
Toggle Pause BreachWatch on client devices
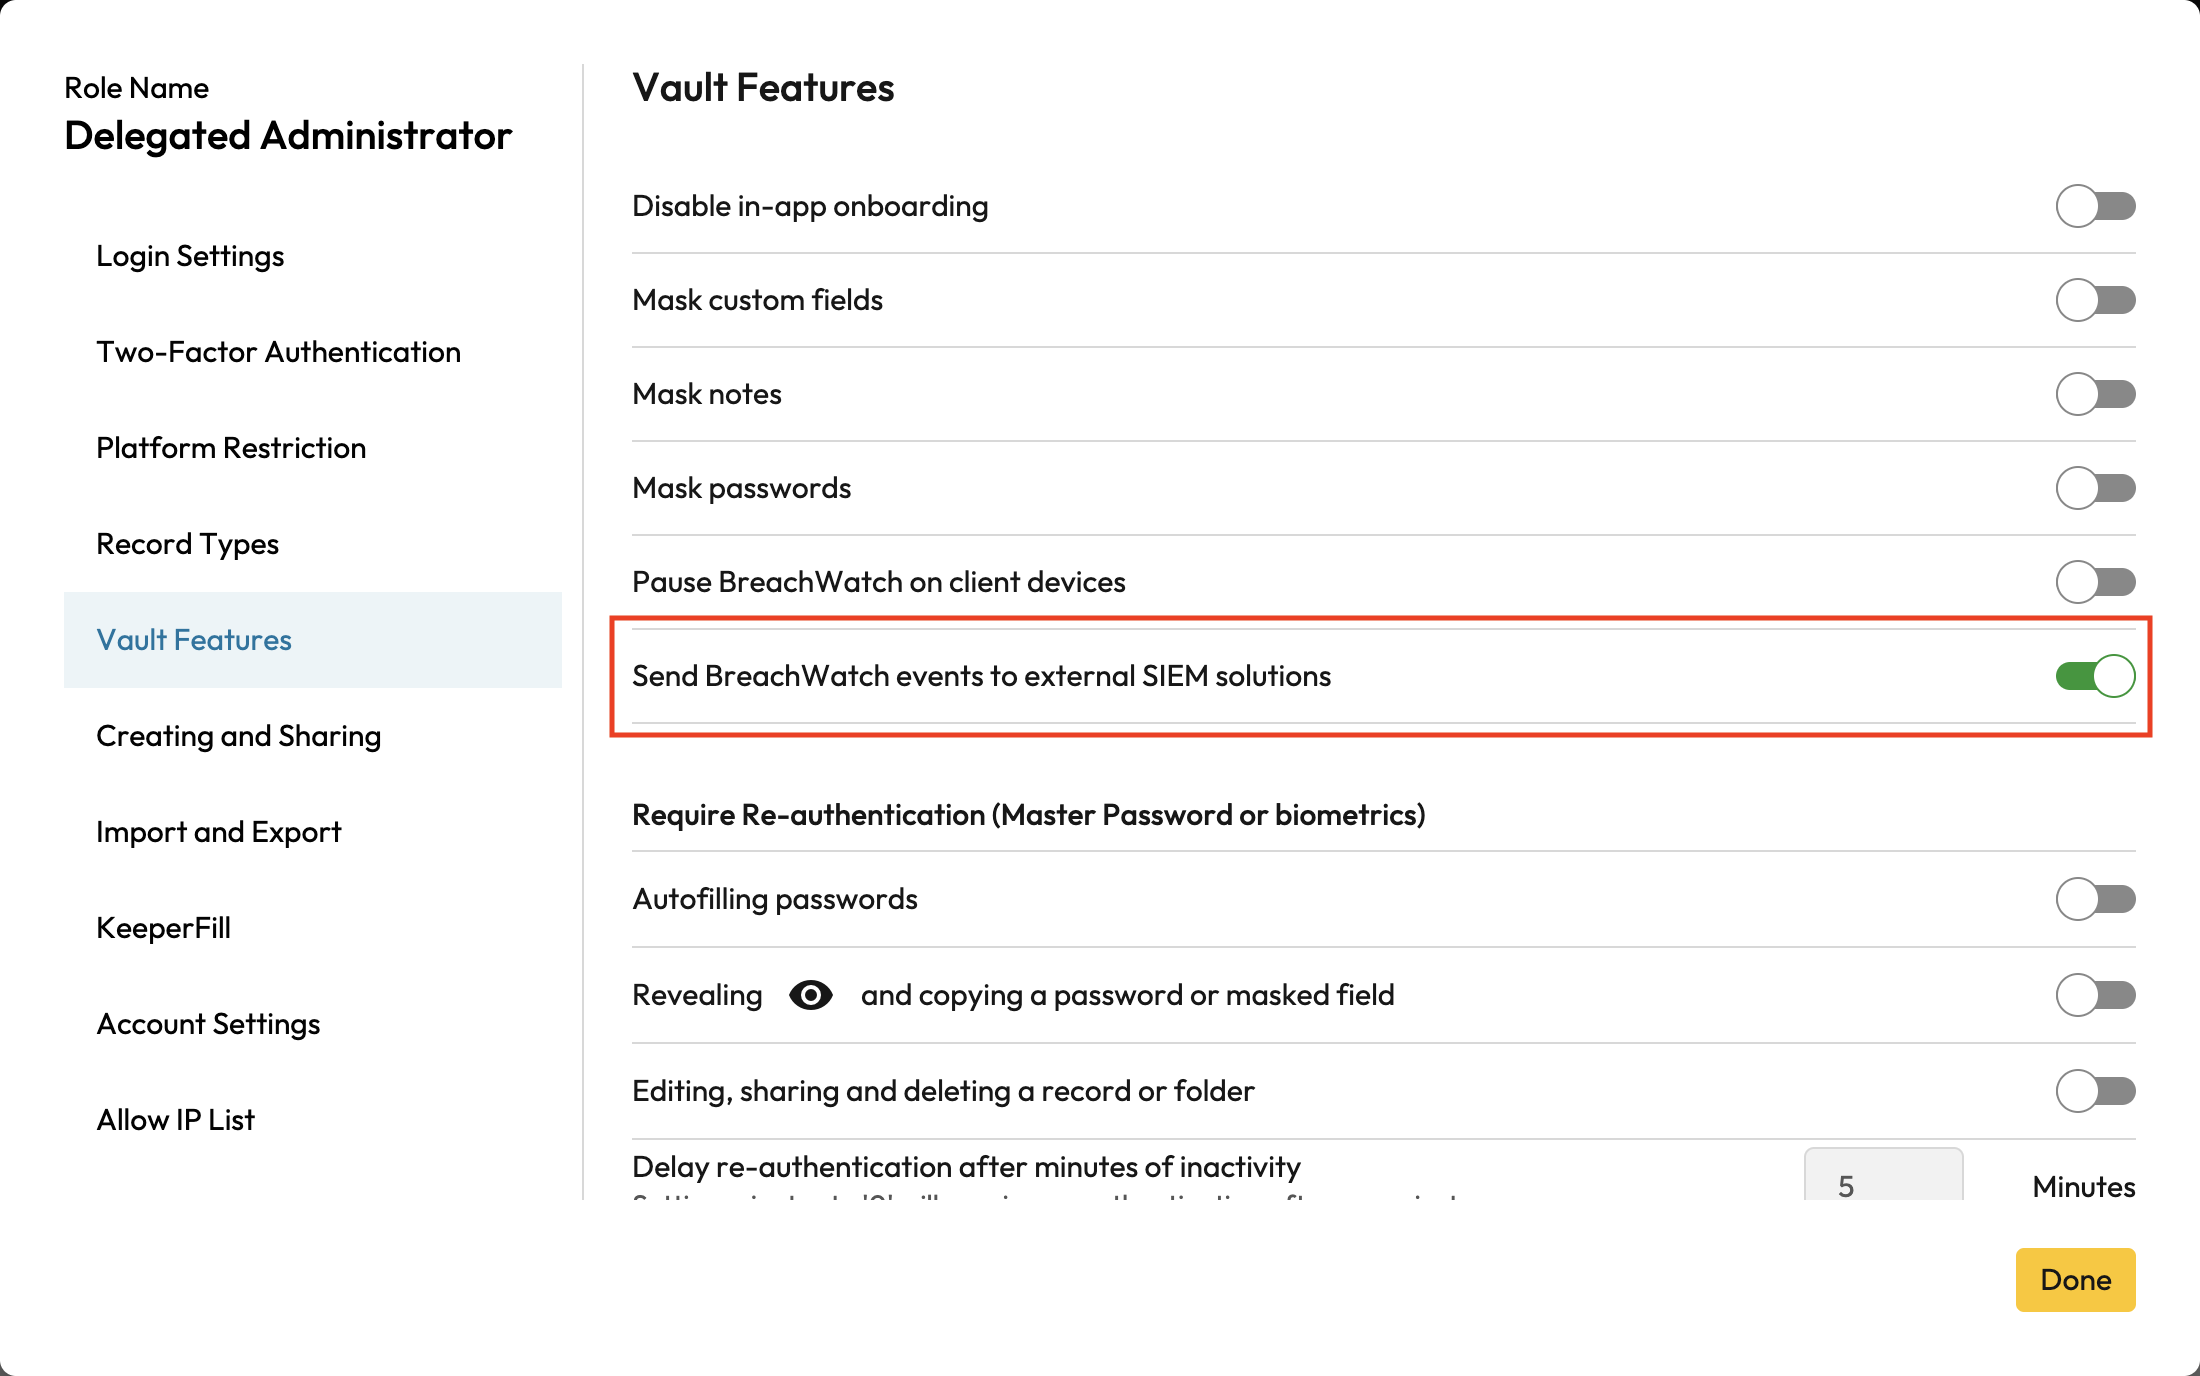[x=2095, y=582]
